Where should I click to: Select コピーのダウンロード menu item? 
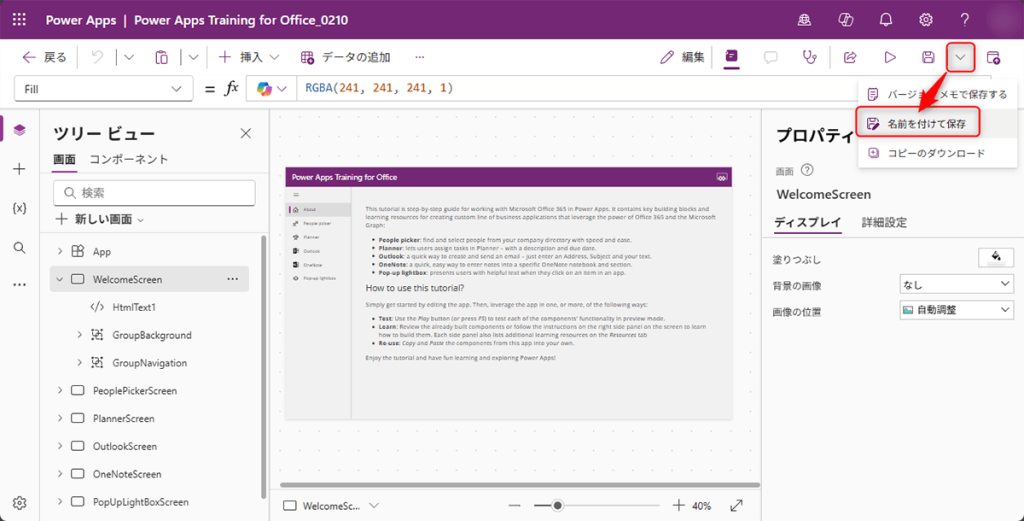[x=936, y=153]
